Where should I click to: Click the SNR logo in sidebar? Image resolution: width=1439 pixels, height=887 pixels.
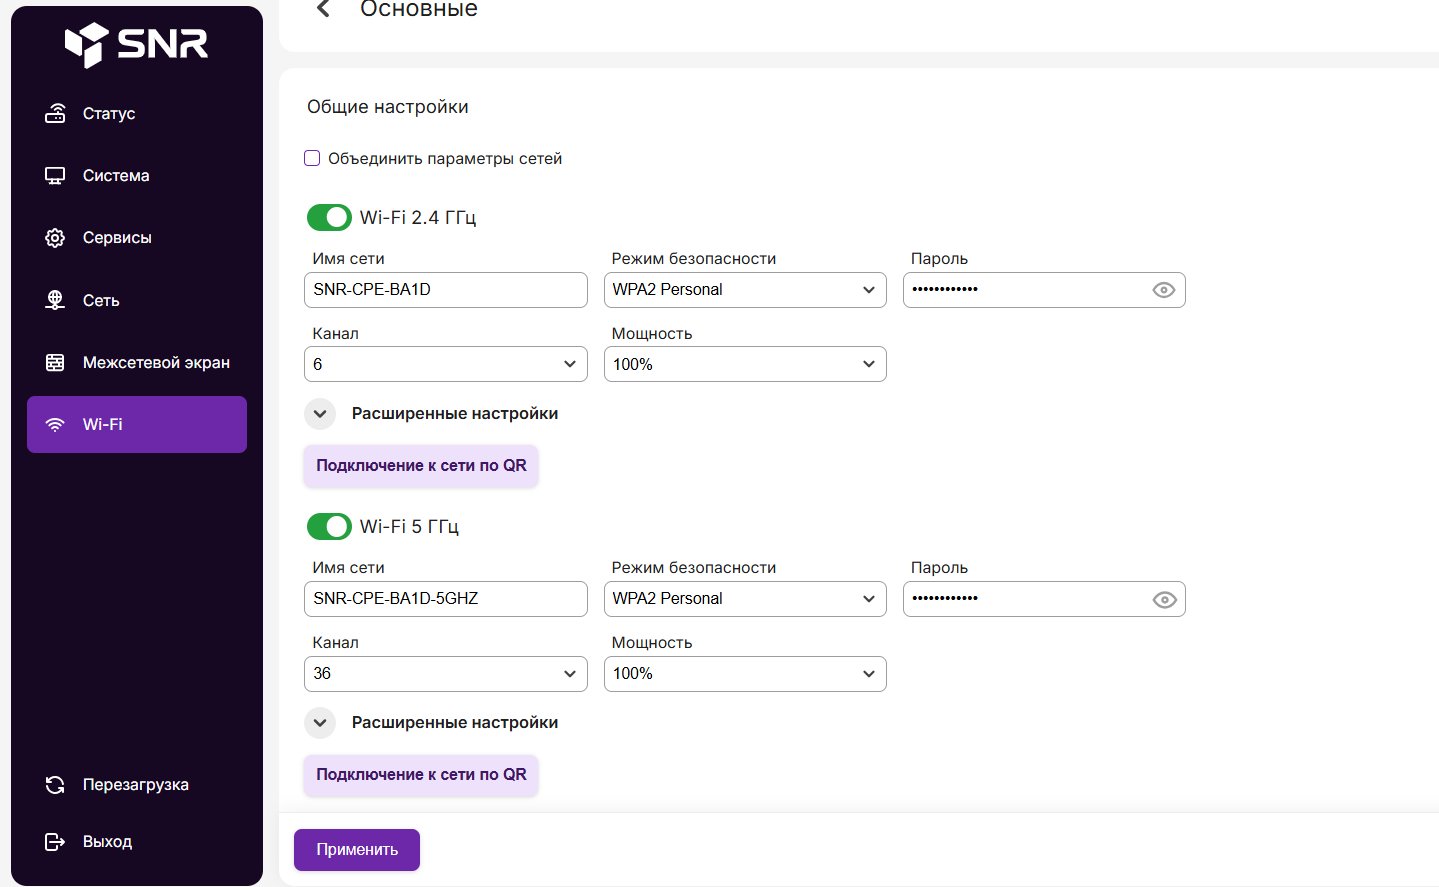(136, 44)
